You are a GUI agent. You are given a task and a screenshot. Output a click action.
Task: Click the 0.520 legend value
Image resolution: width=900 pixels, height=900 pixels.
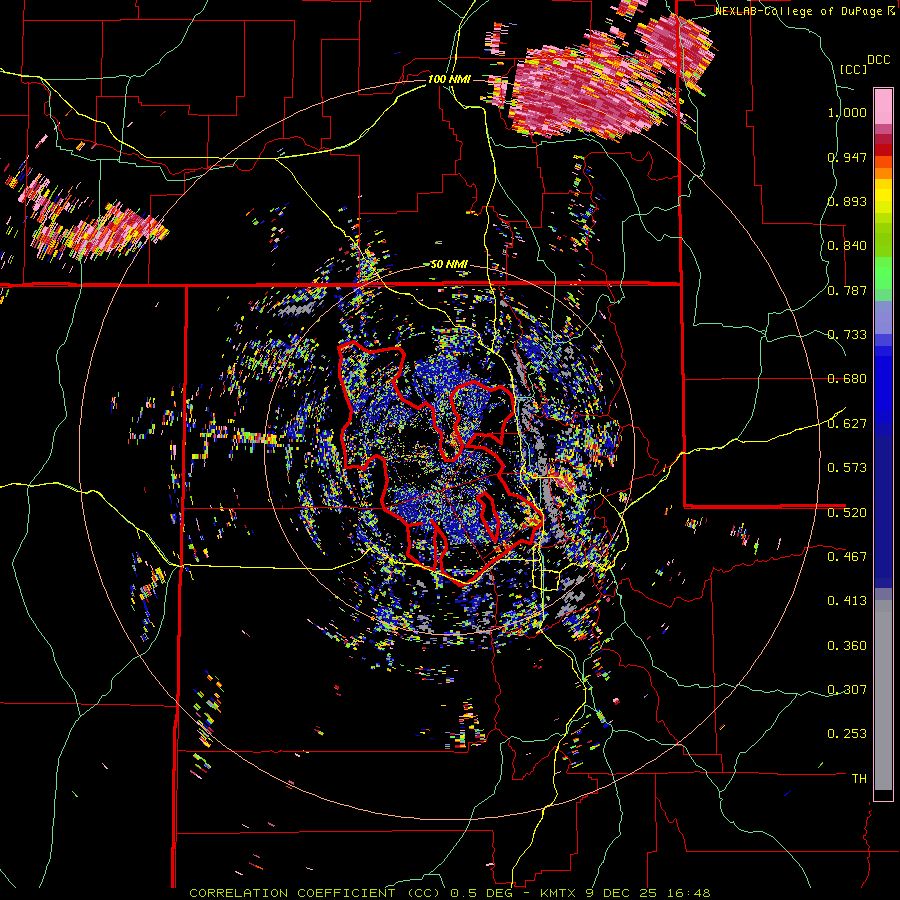click(847, 513)
